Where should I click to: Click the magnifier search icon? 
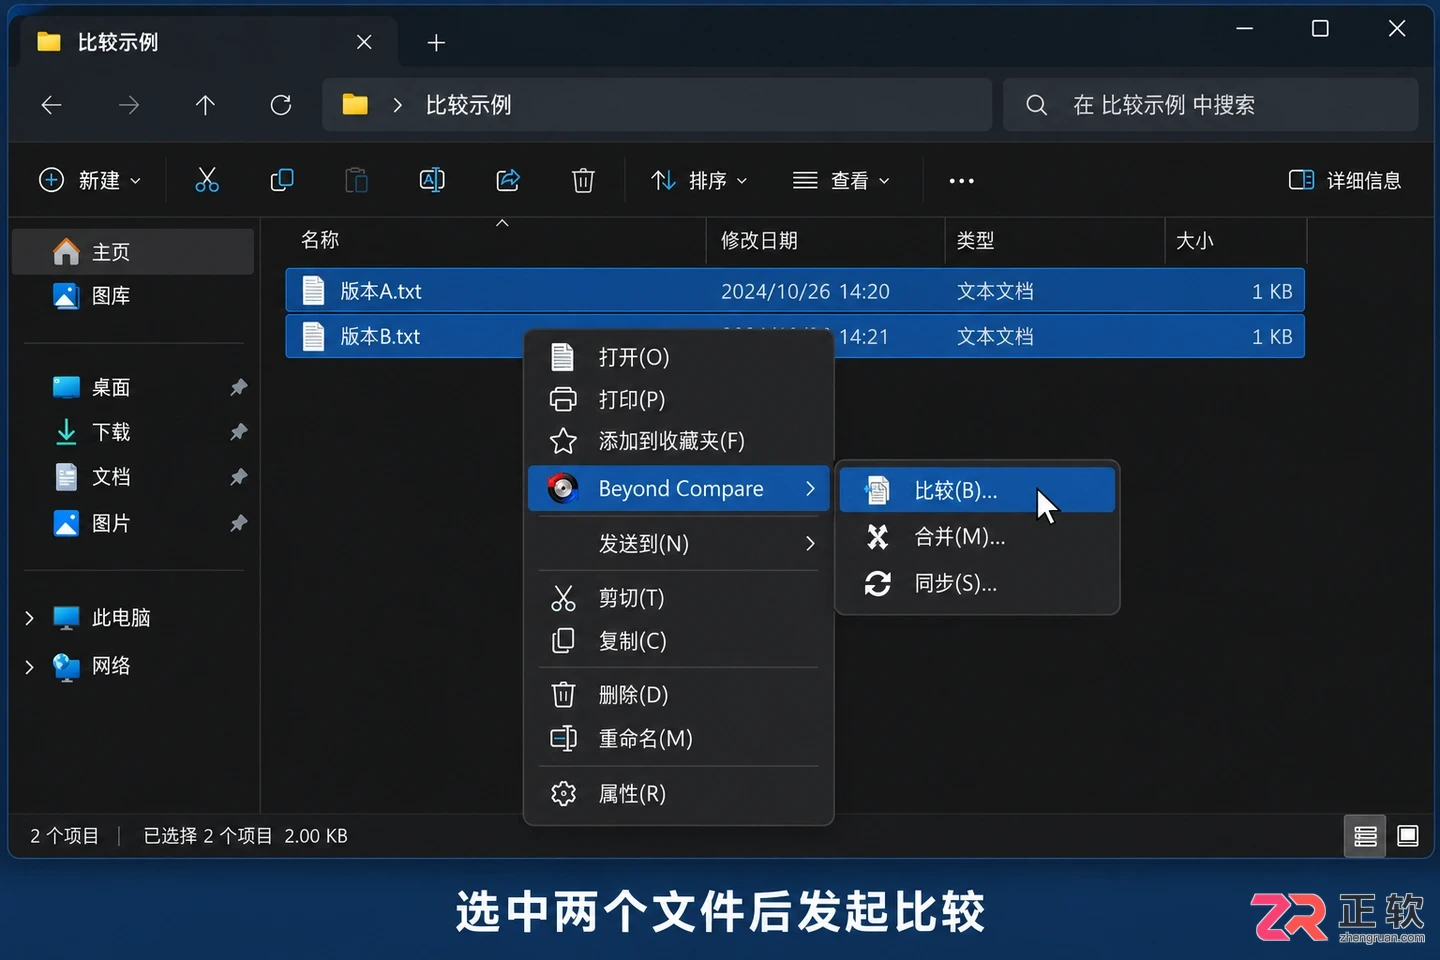coord(1037,105)
